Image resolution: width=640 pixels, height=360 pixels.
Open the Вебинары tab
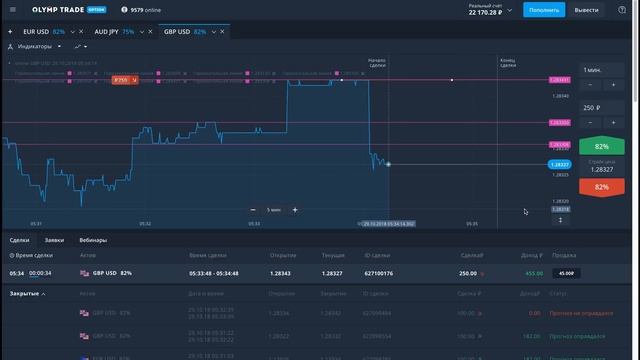point(93,240)
